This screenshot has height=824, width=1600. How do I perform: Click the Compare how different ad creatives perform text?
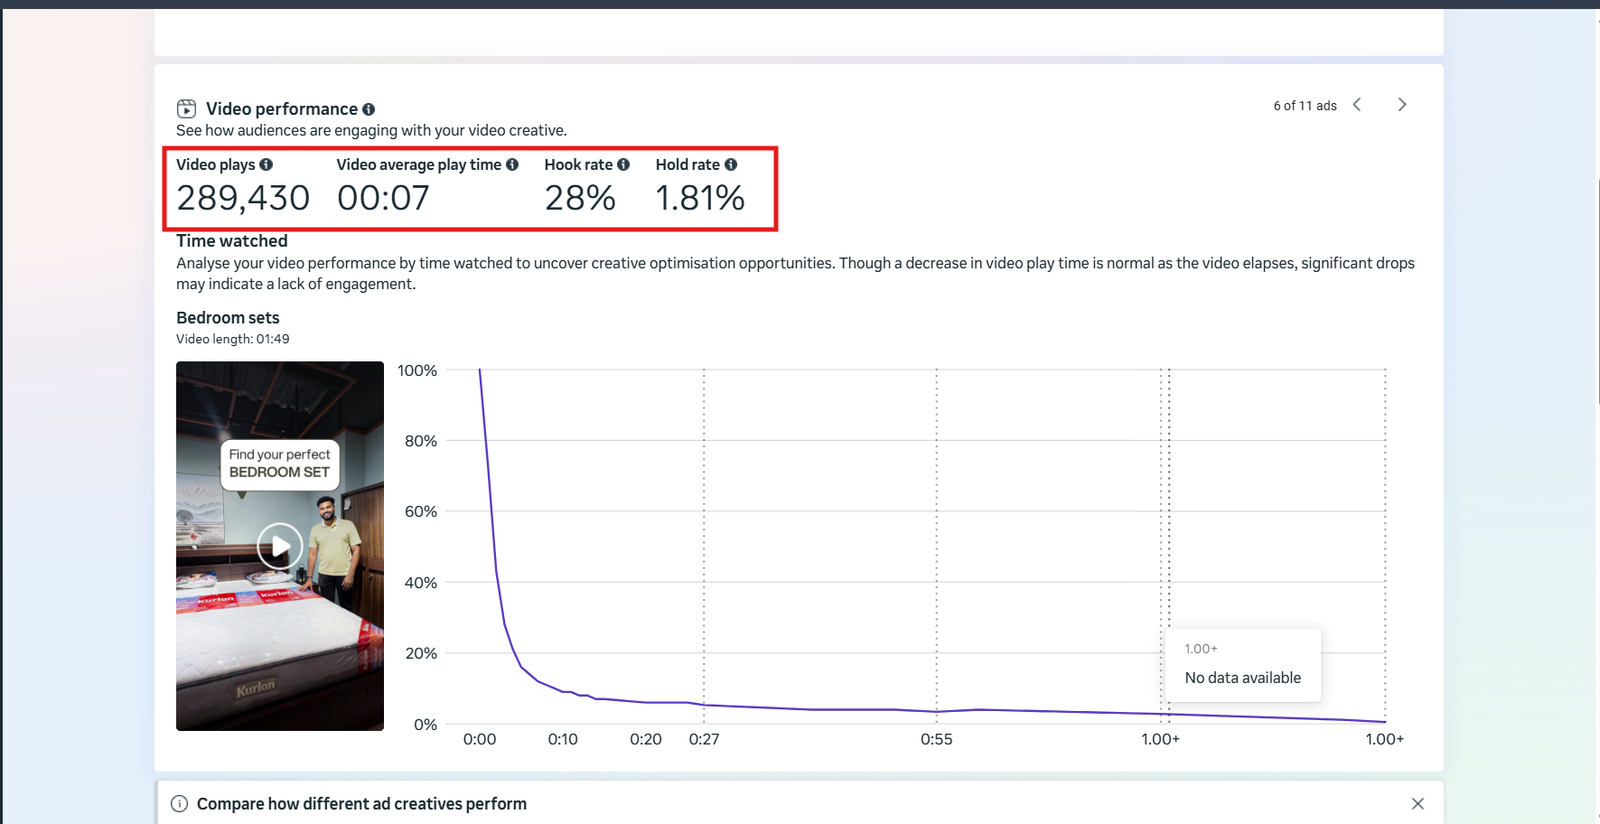[x=361, y=804]
